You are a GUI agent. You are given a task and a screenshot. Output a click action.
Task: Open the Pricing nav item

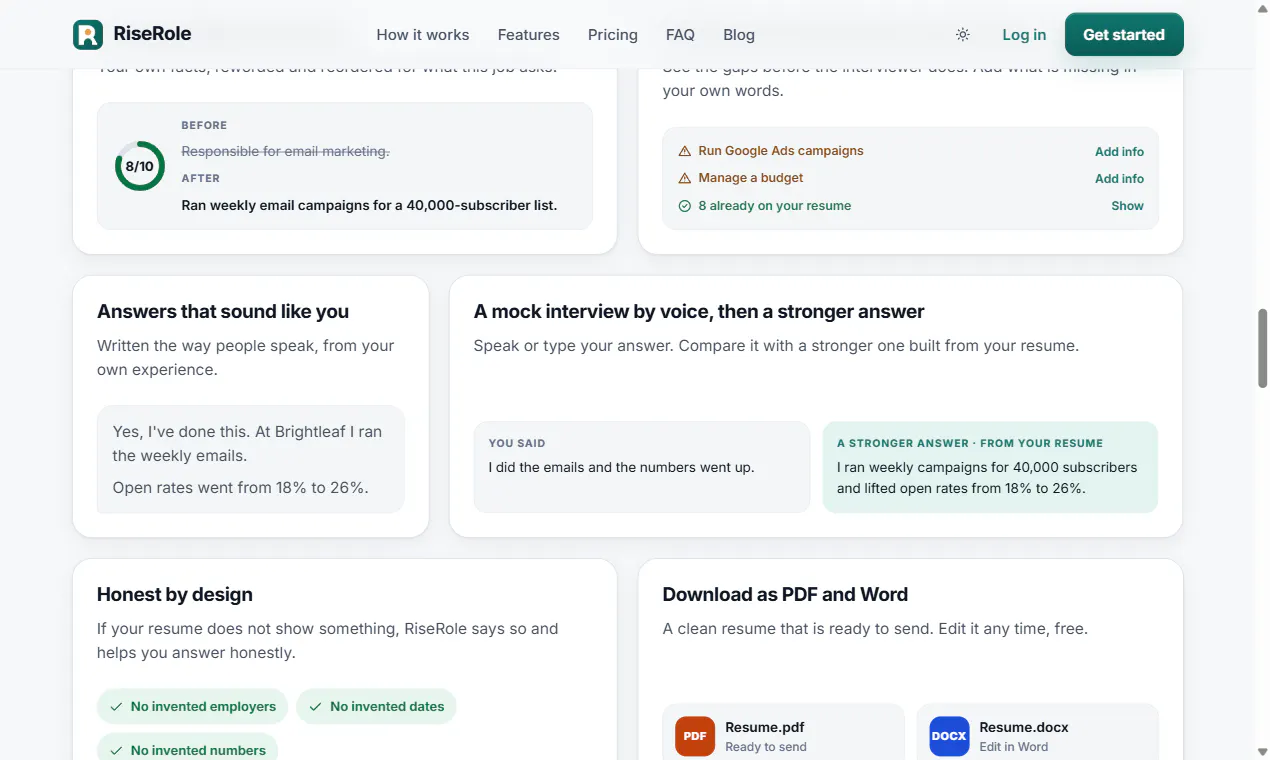click(x=613, y=35)
